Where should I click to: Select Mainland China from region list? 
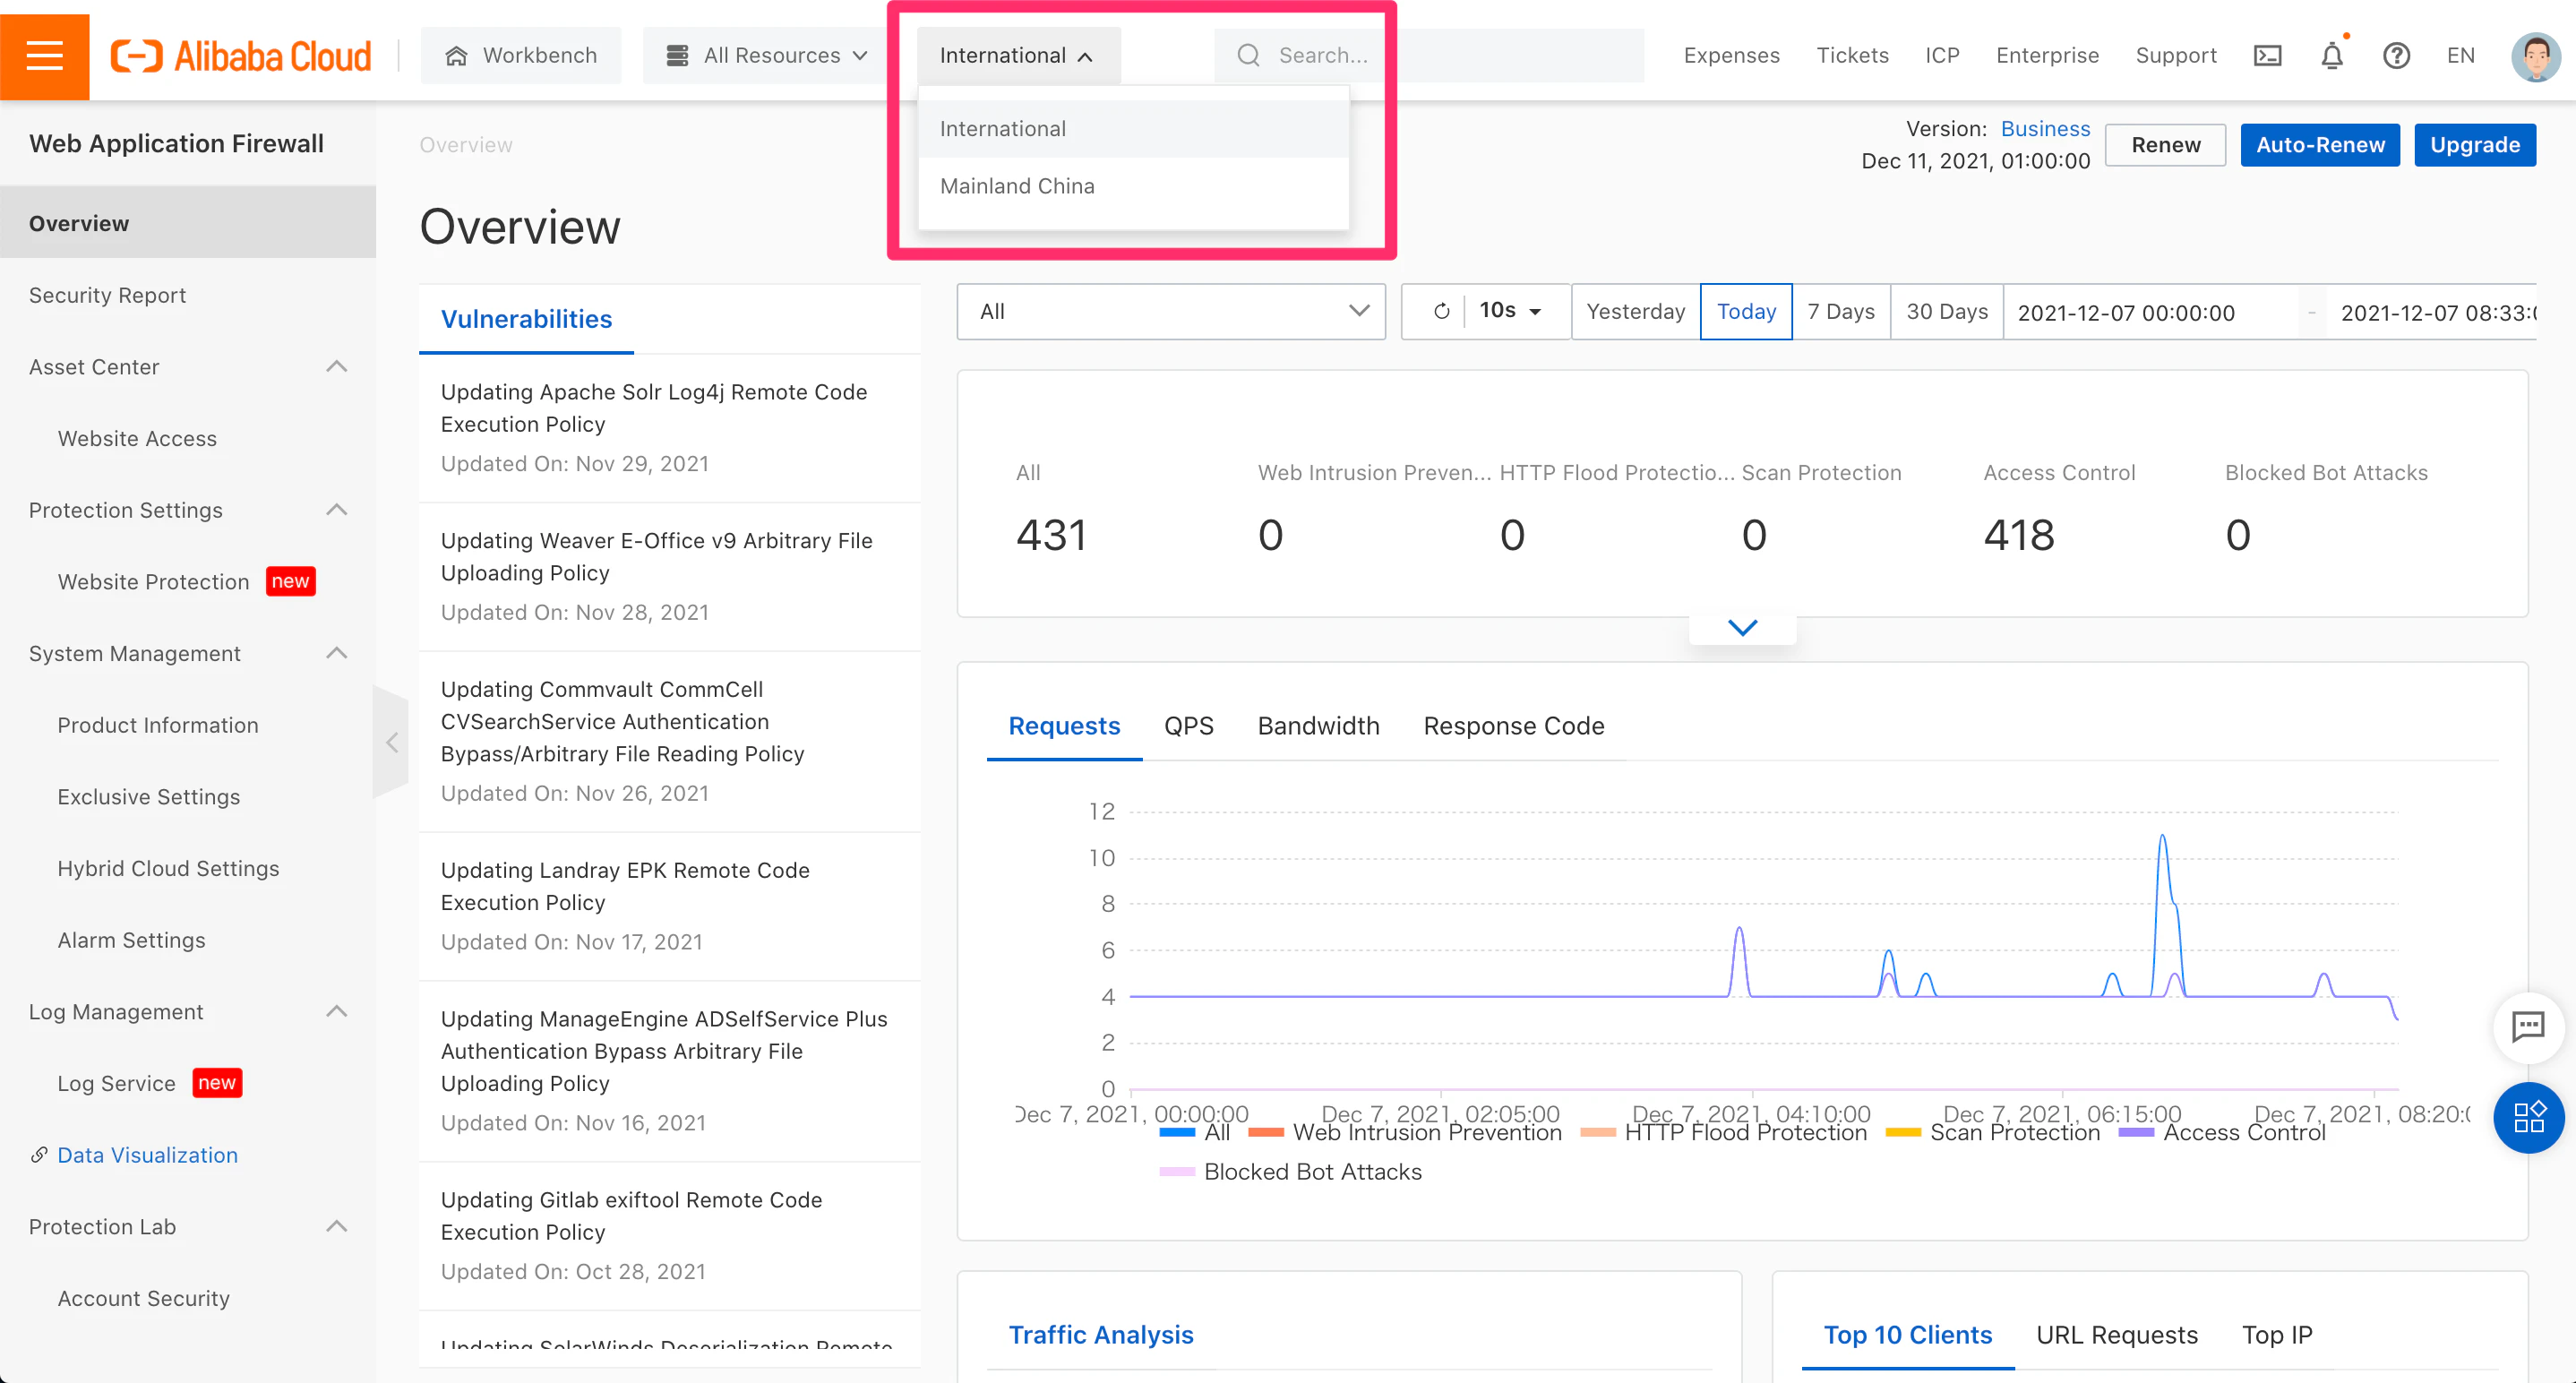1133,186
